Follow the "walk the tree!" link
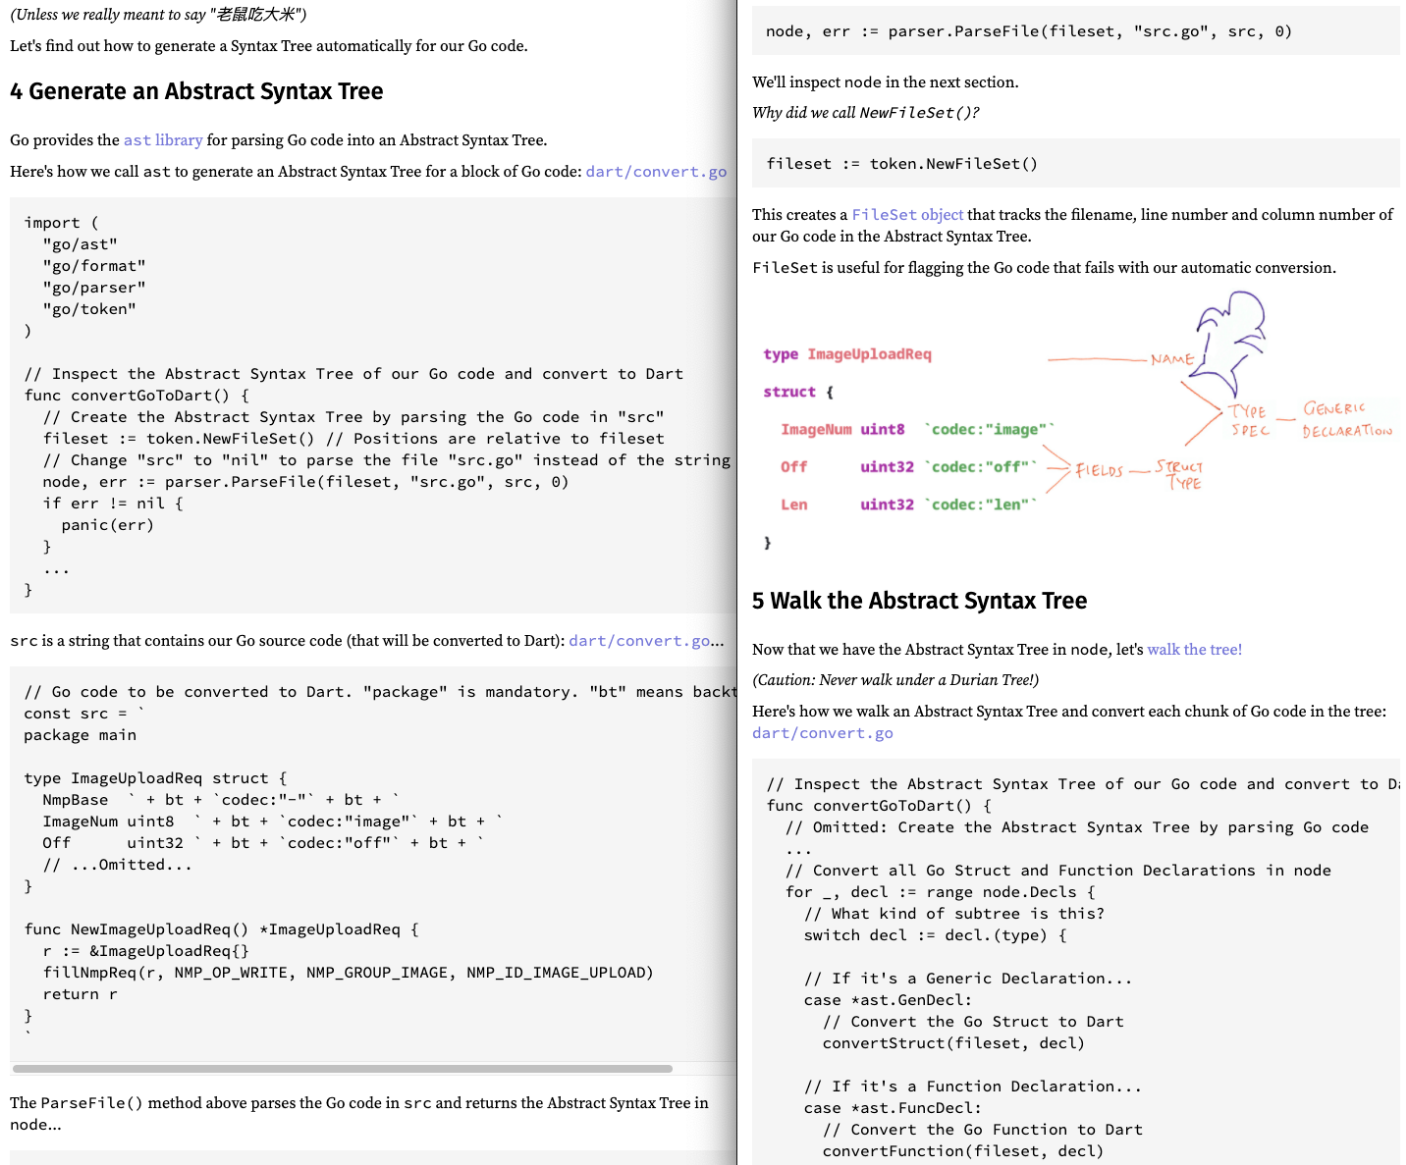This screenshot has height=1165, width=1406. pyautogui.click(x=1194, y=650)
